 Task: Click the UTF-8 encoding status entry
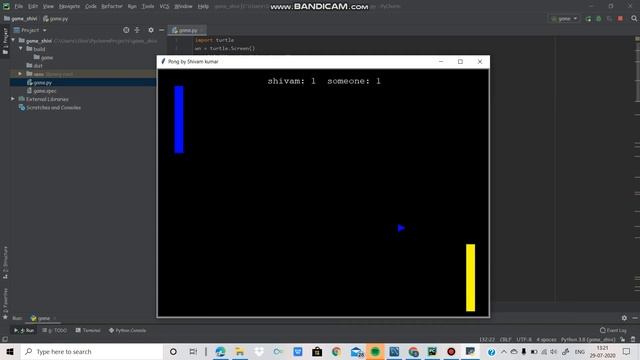[x=524, y=340]
